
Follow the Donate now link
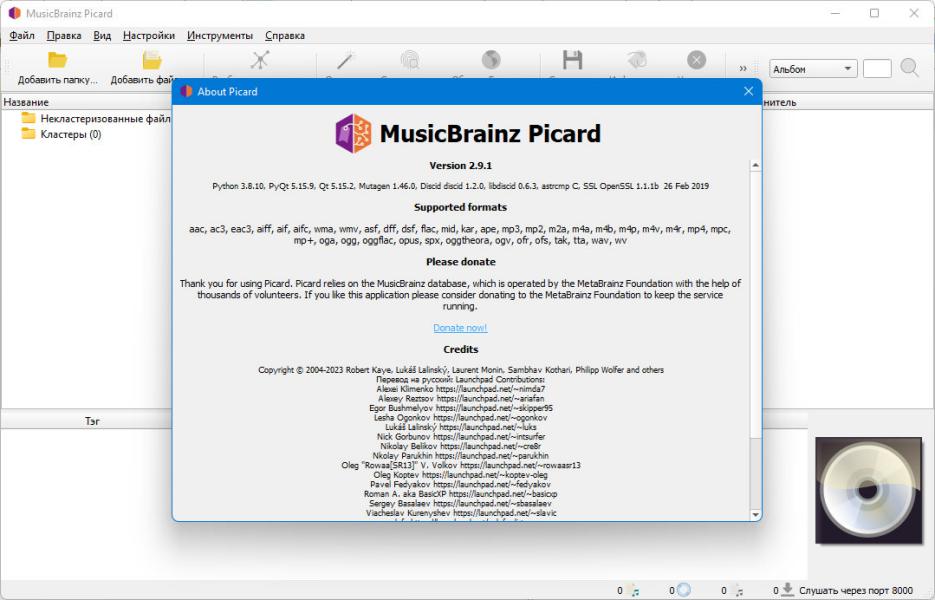[460, 328]
